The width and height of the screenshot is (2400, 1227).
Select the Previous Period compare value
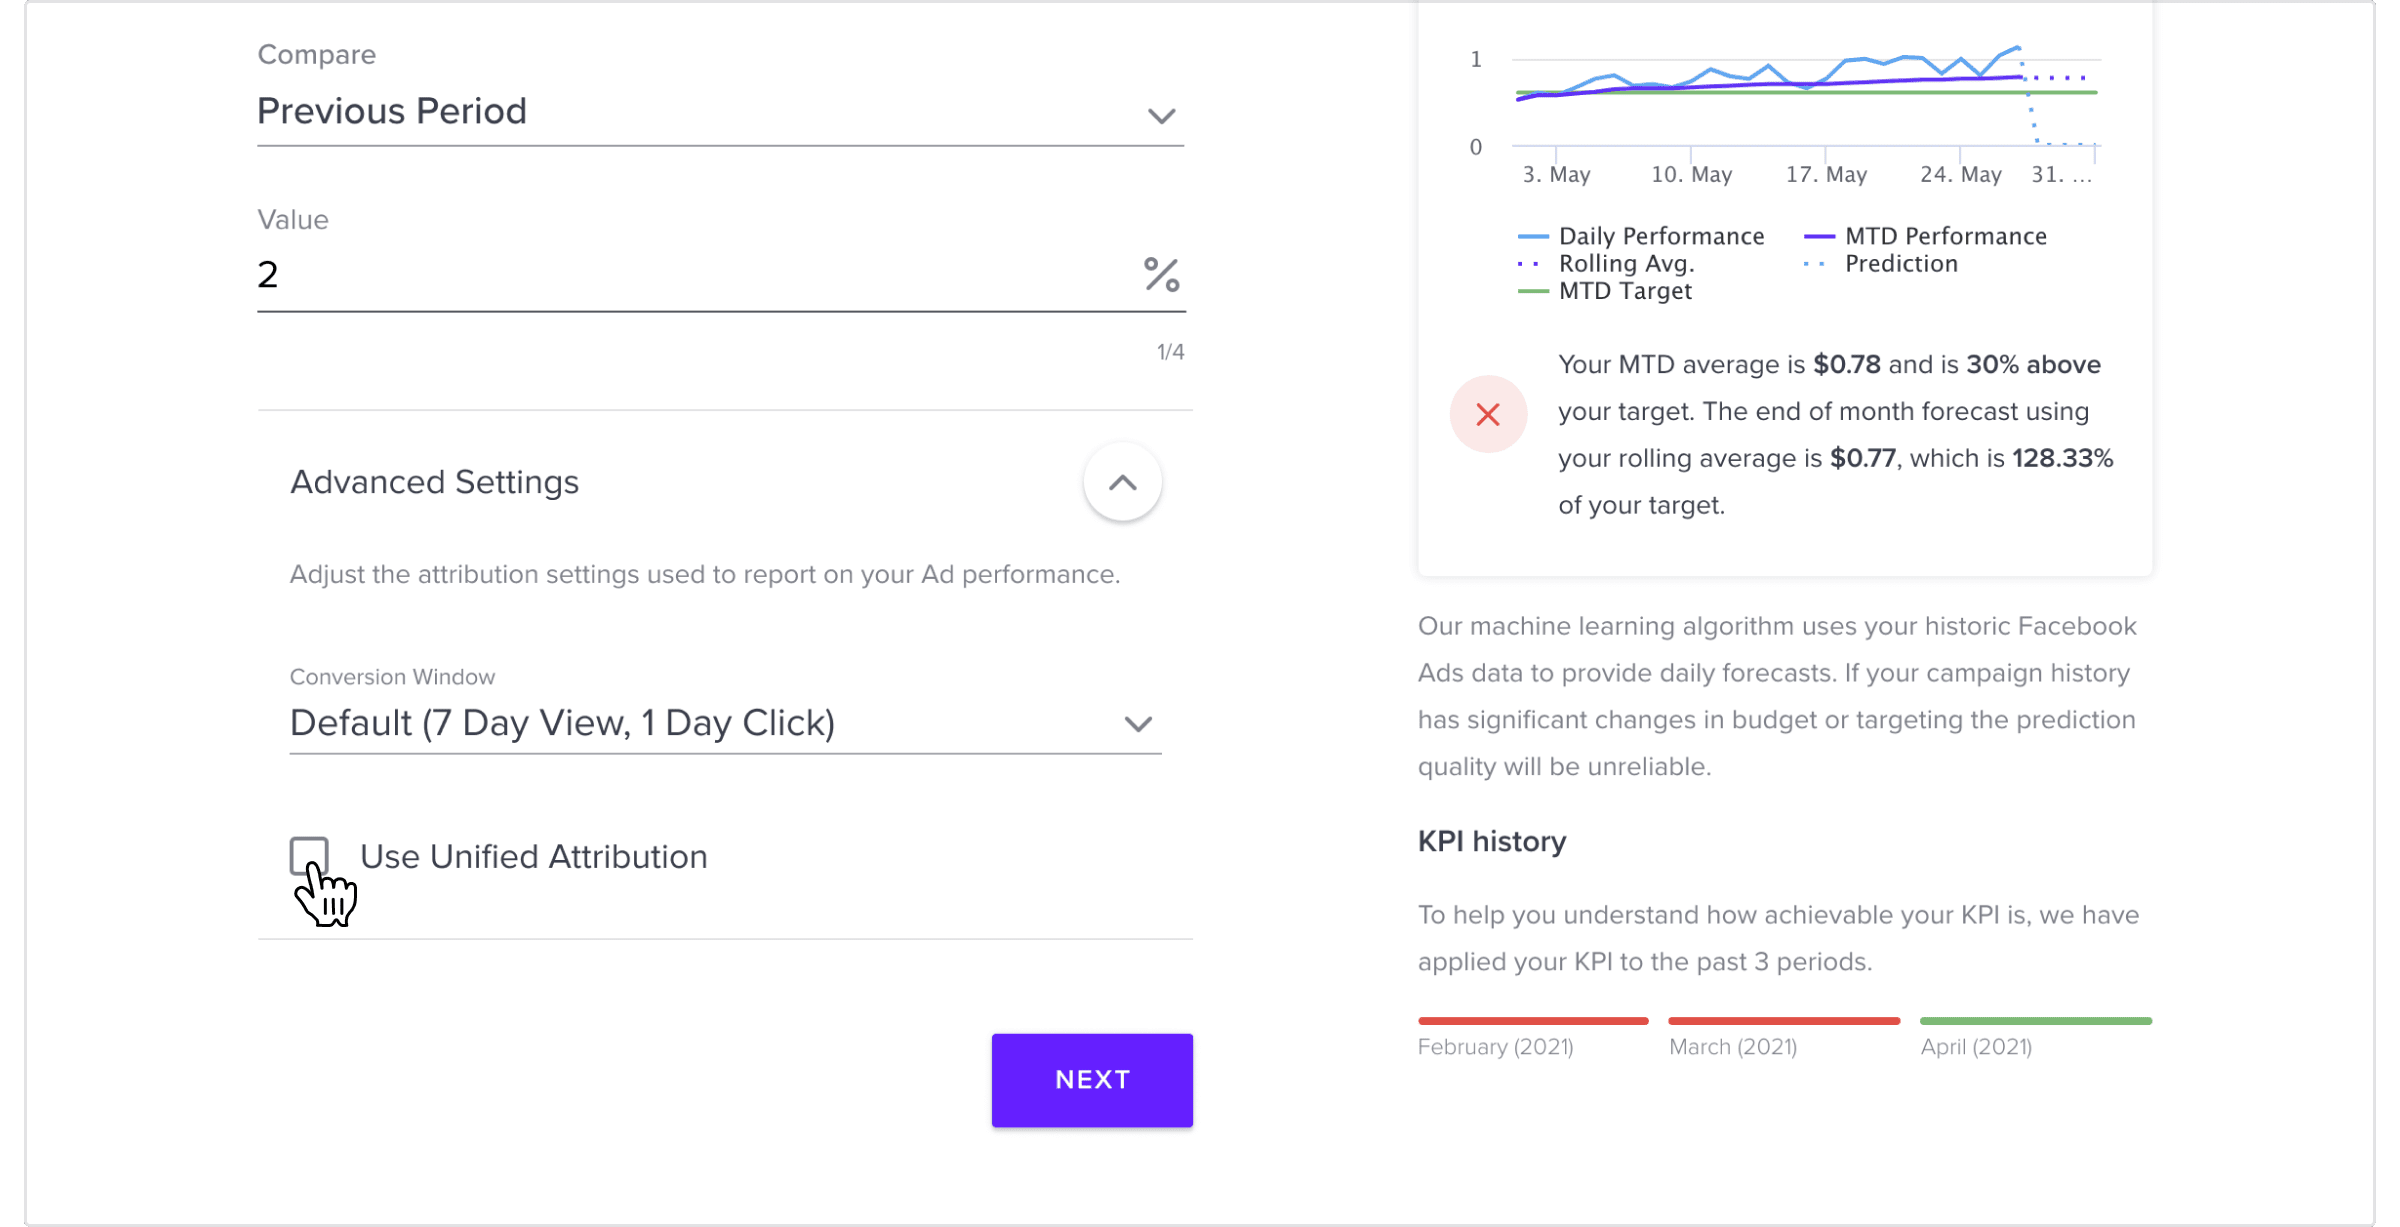point(392,111)
